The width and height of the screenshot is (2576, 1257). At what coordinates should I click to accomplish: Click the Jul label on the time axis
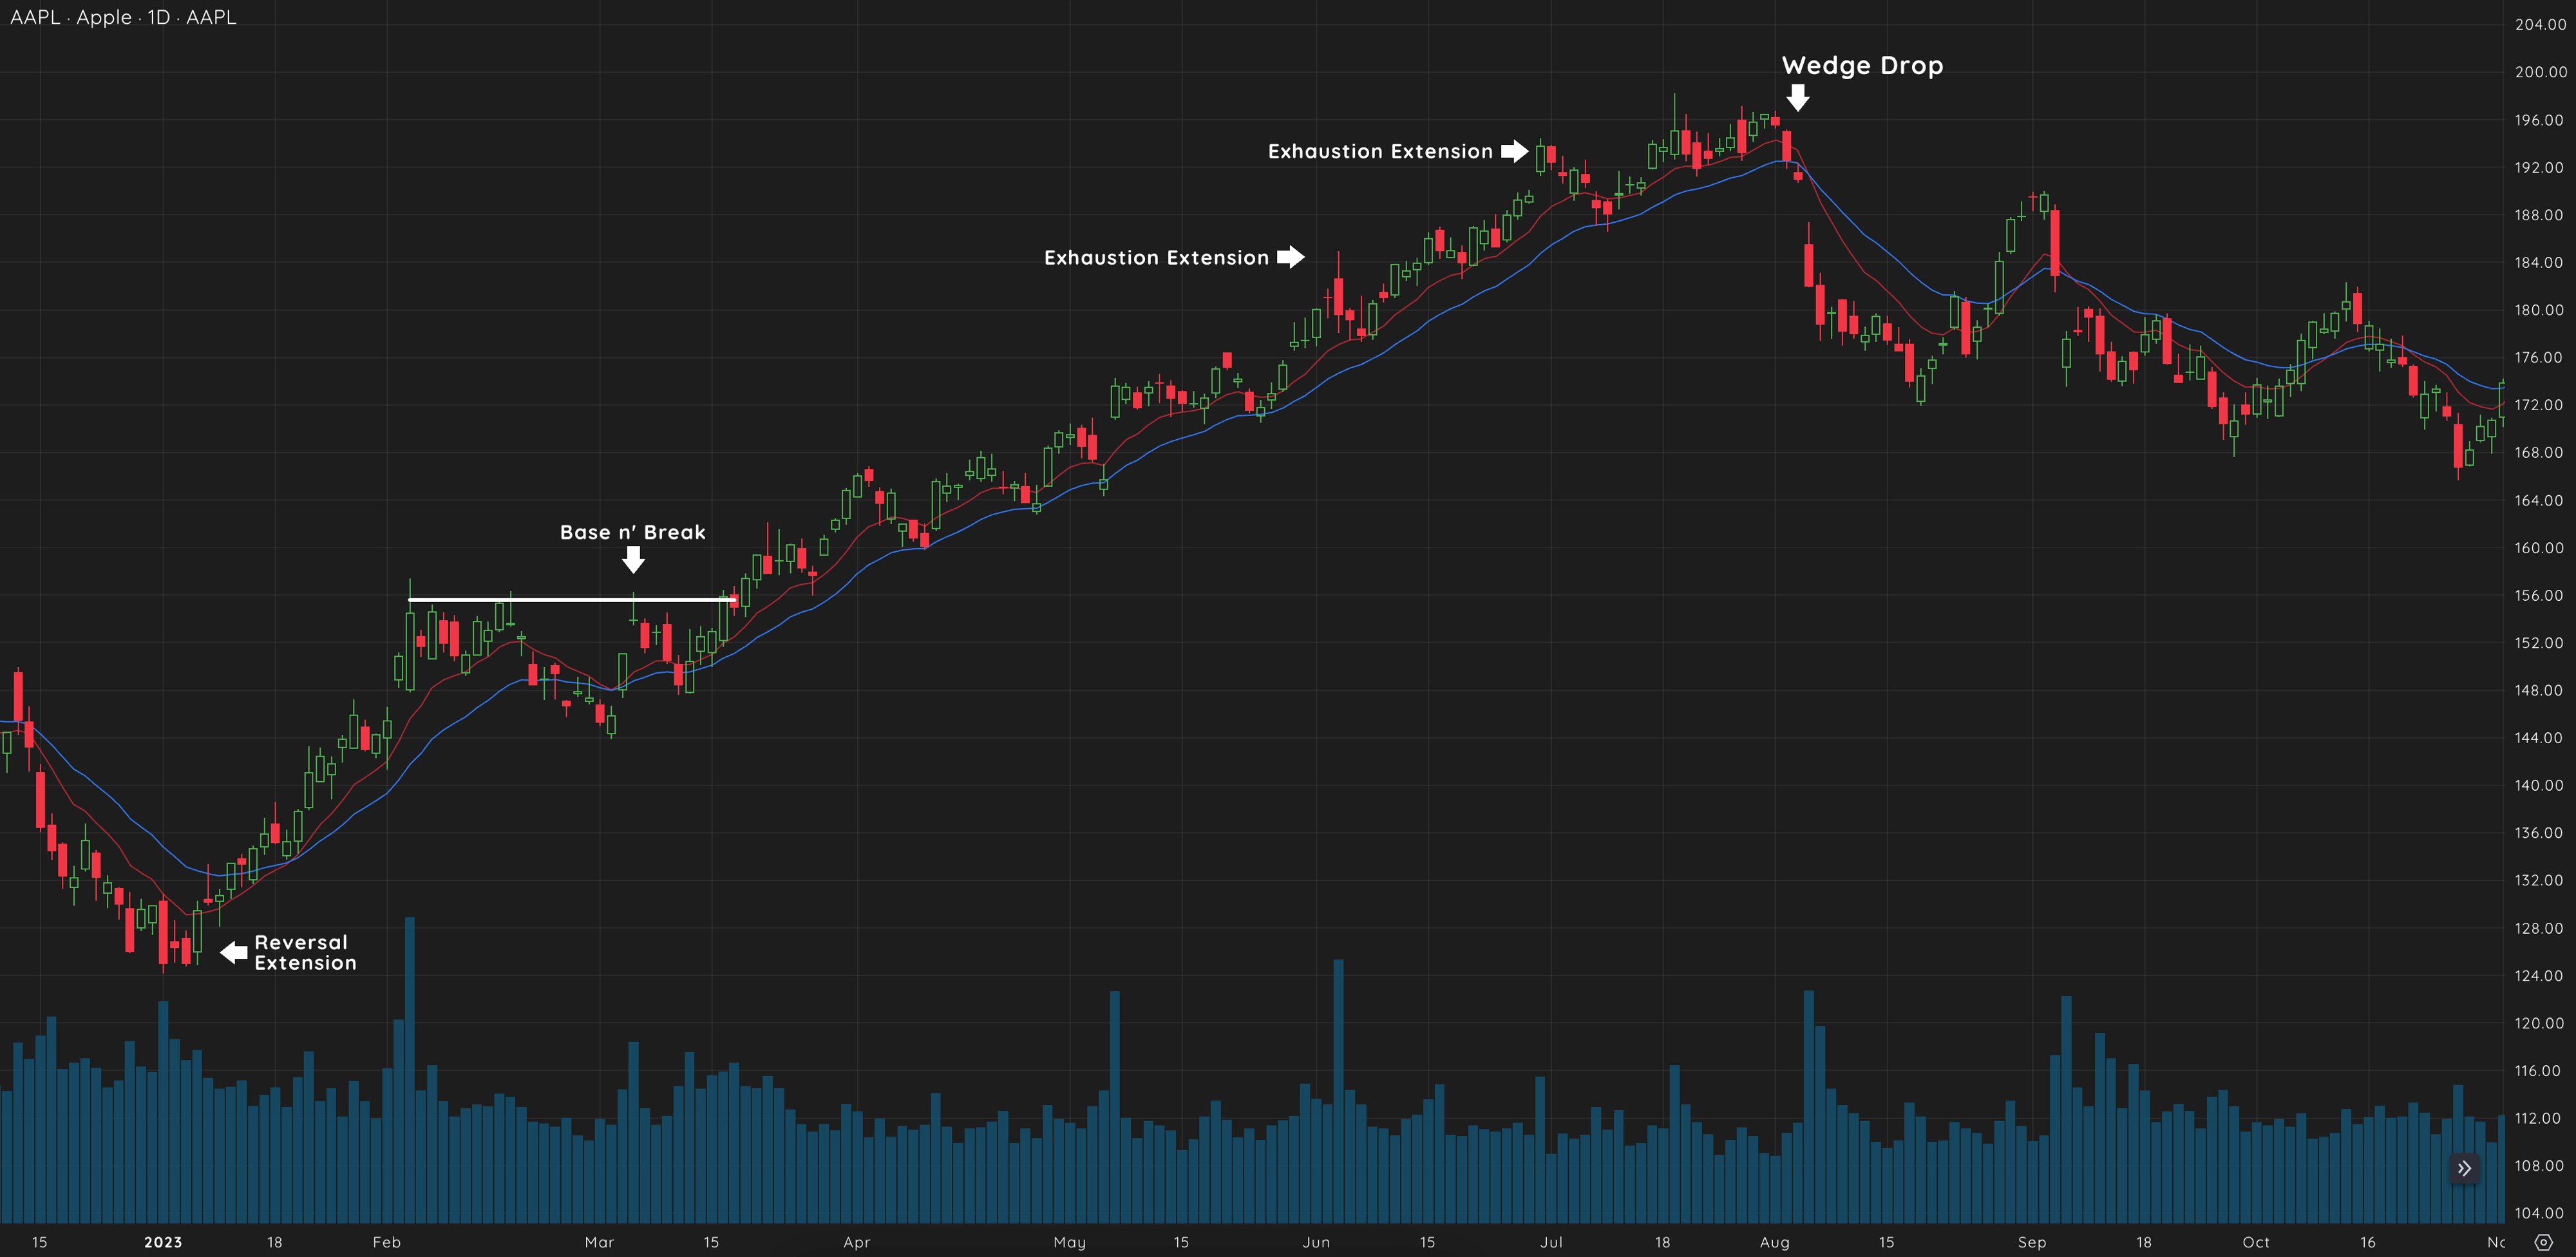pos(1551,1242)
